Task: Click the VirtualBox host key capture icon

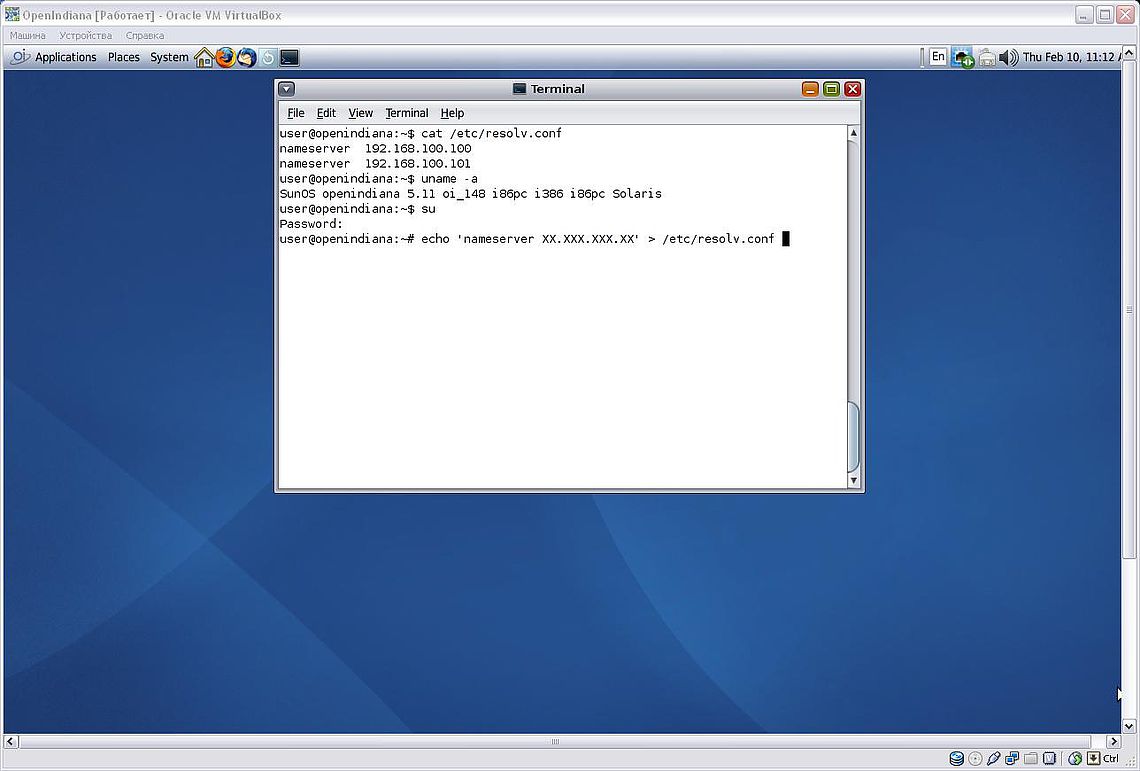Action: [1093, 759]
